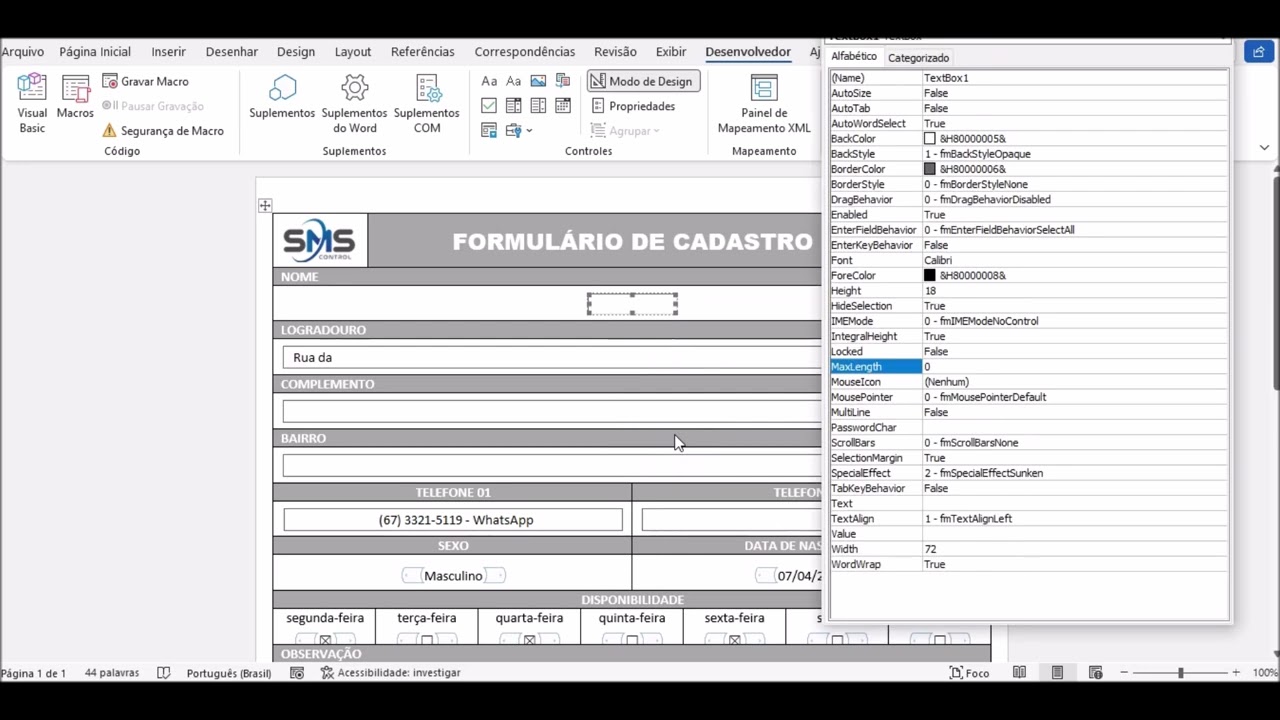Open the Referências tab

point(422,52)
